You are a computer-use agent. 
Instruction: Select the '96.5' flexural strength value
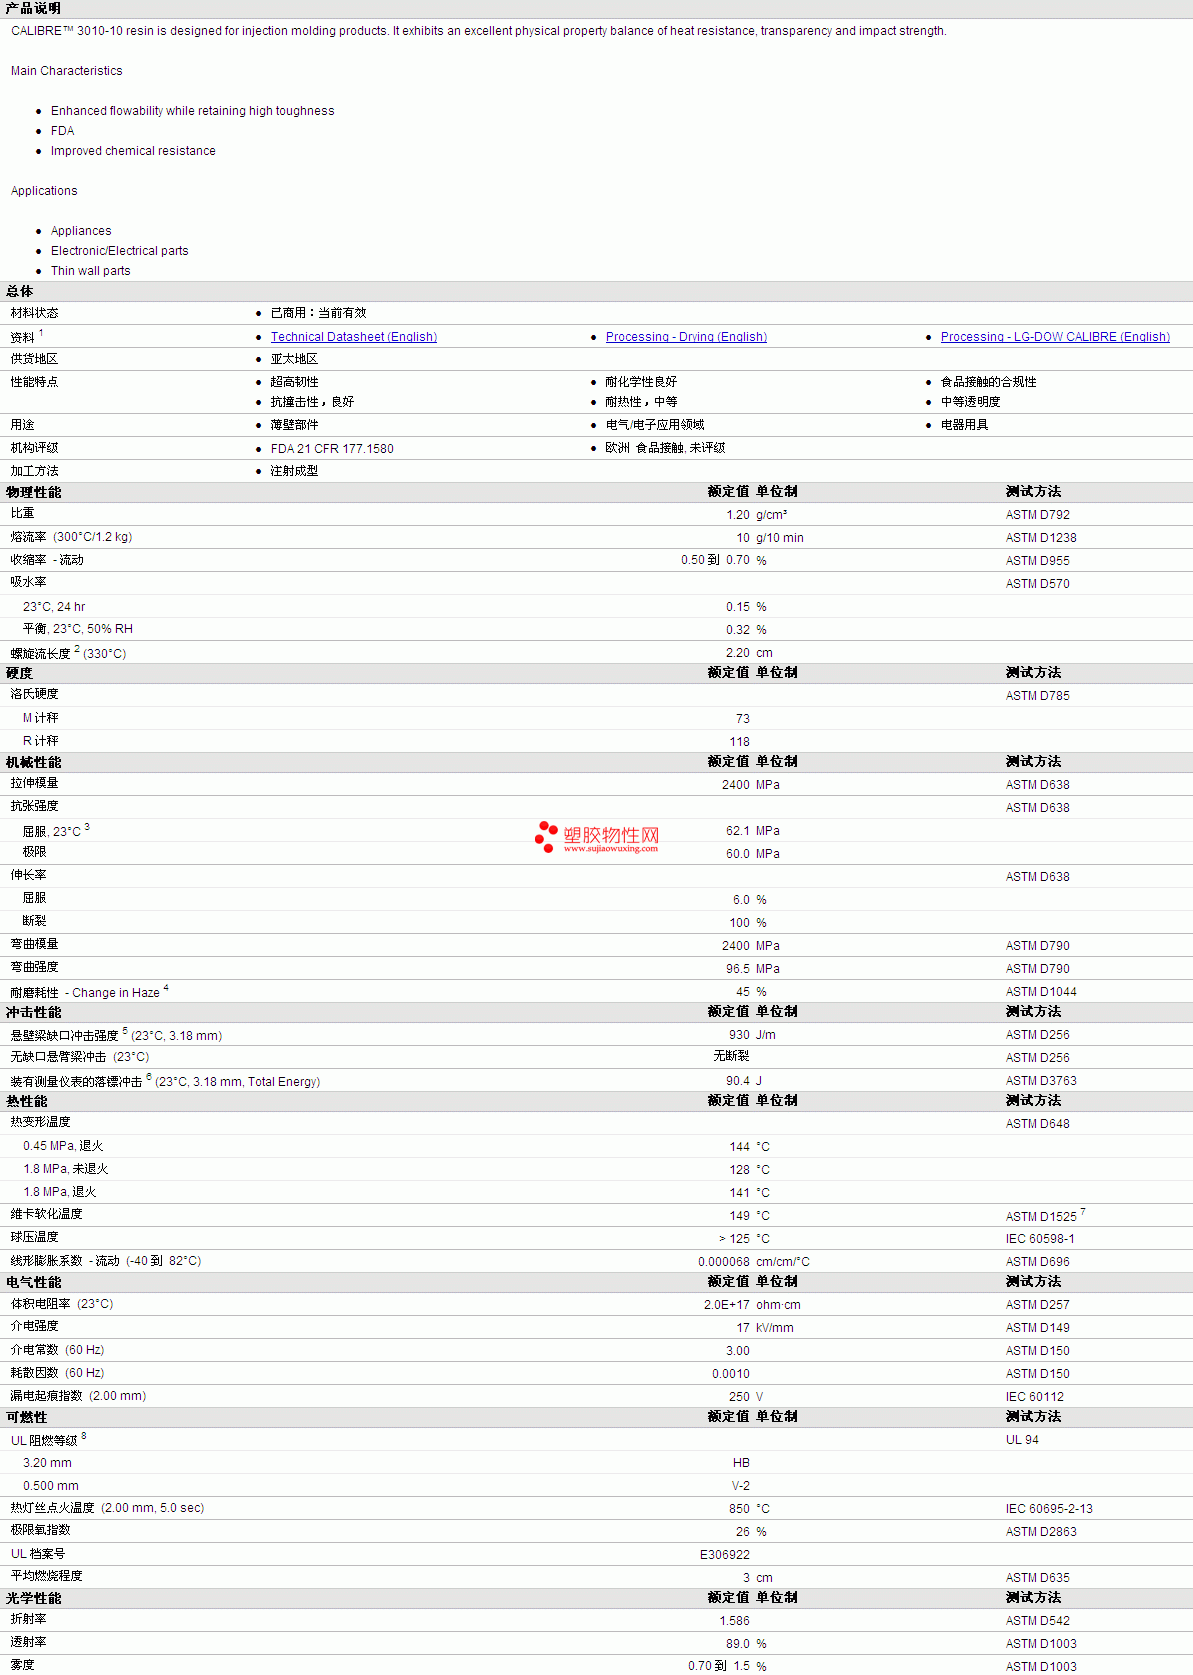(x=738, y=969)
